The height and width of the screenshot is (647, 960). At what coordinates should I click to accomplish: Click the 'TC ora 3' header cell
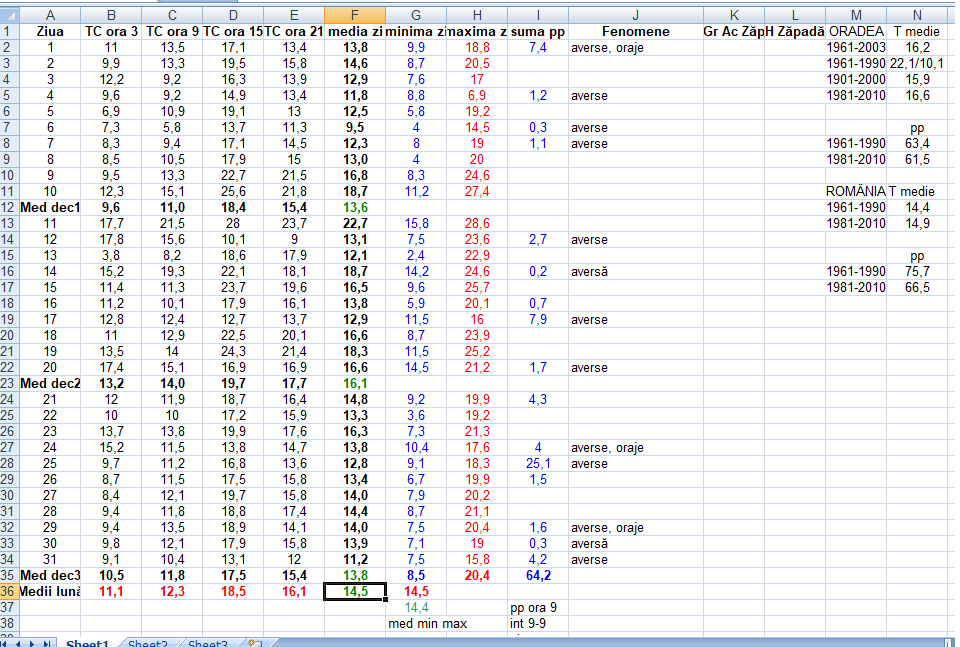point(111,31)
